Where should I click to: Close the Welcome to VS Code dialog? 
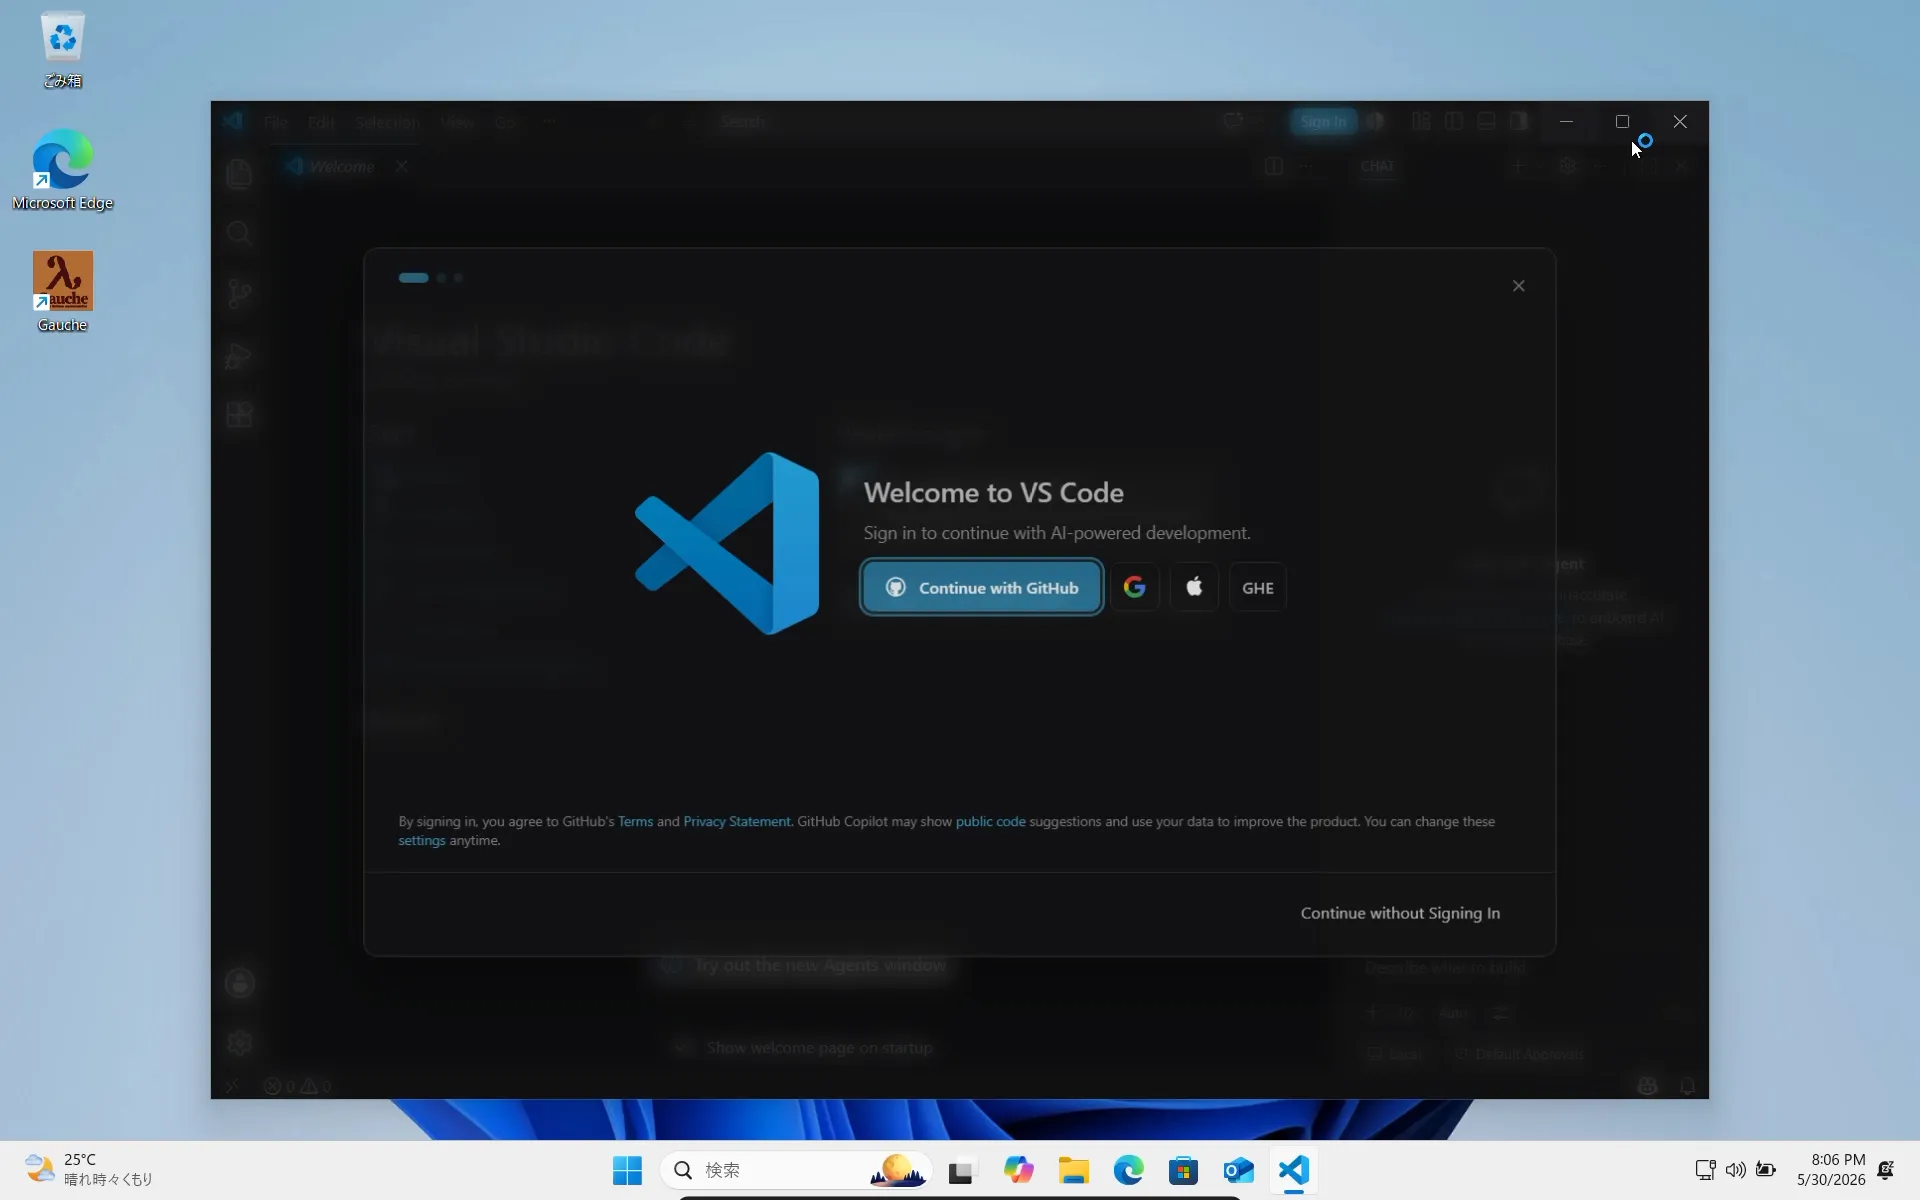point(1518,286)
